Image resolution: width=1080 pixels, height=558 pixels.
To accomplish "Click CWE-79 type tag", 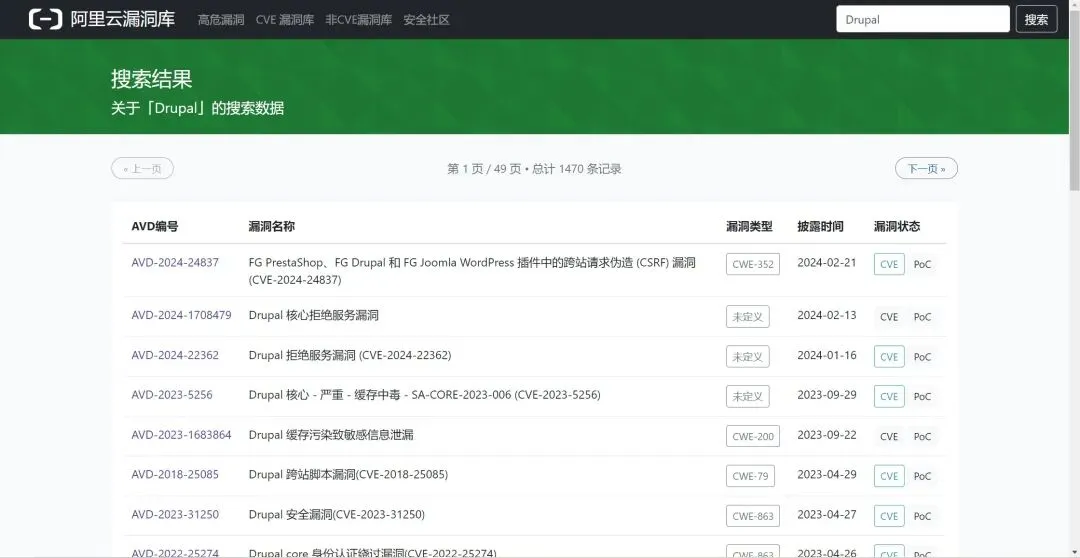I will pos(750,476).
